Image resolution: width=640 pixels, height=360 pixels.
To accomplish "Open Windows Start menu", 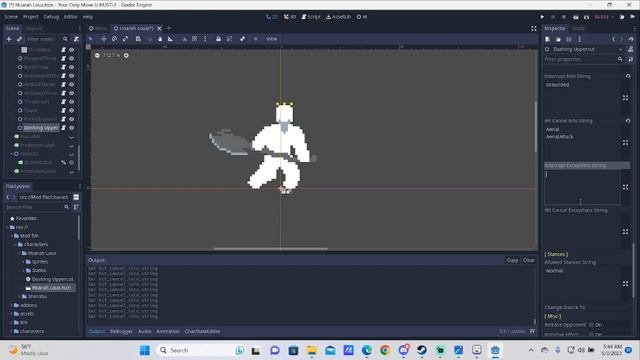I will click(x=144, y=350).
